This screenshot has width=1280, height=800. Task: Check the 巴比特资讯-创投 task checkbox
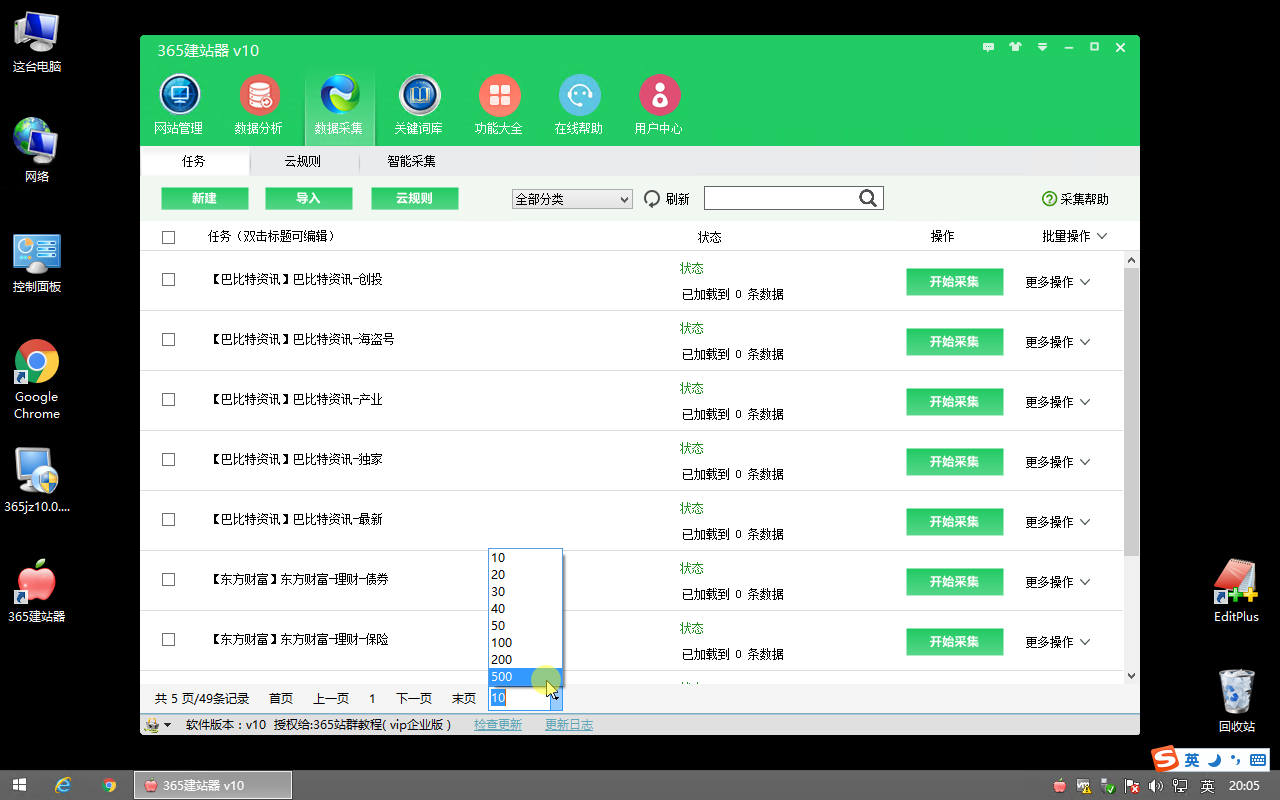[168, 279]
